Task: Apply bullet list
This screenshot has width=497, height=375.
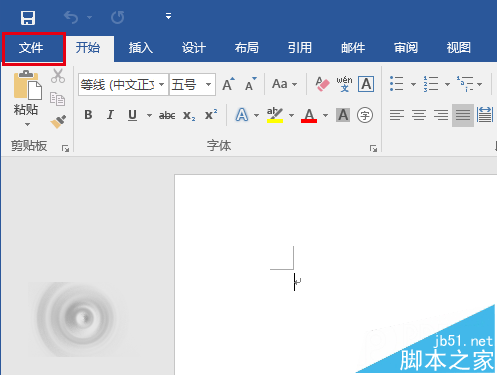Action: (x=397, y=84)
